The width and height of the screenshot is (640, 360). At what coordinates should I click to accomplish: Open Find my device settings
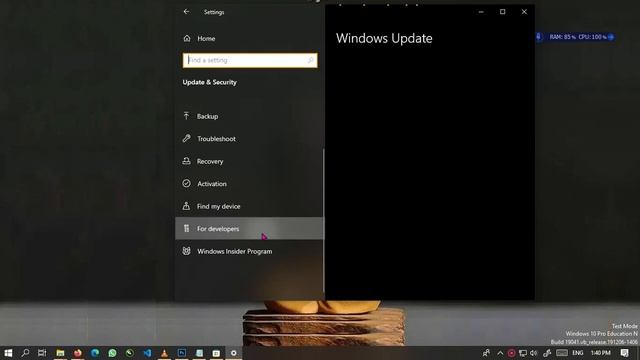(x=249, y=206)
